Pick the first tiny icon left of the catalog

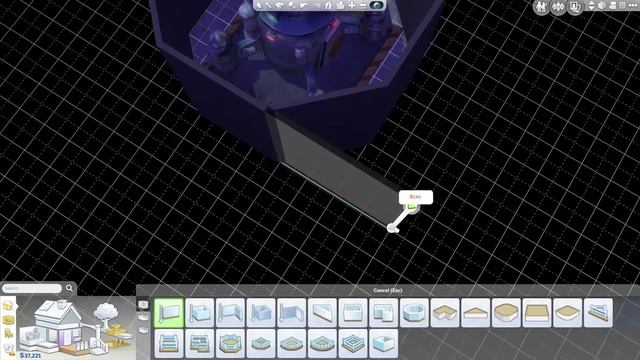click(x=143, y=304)
